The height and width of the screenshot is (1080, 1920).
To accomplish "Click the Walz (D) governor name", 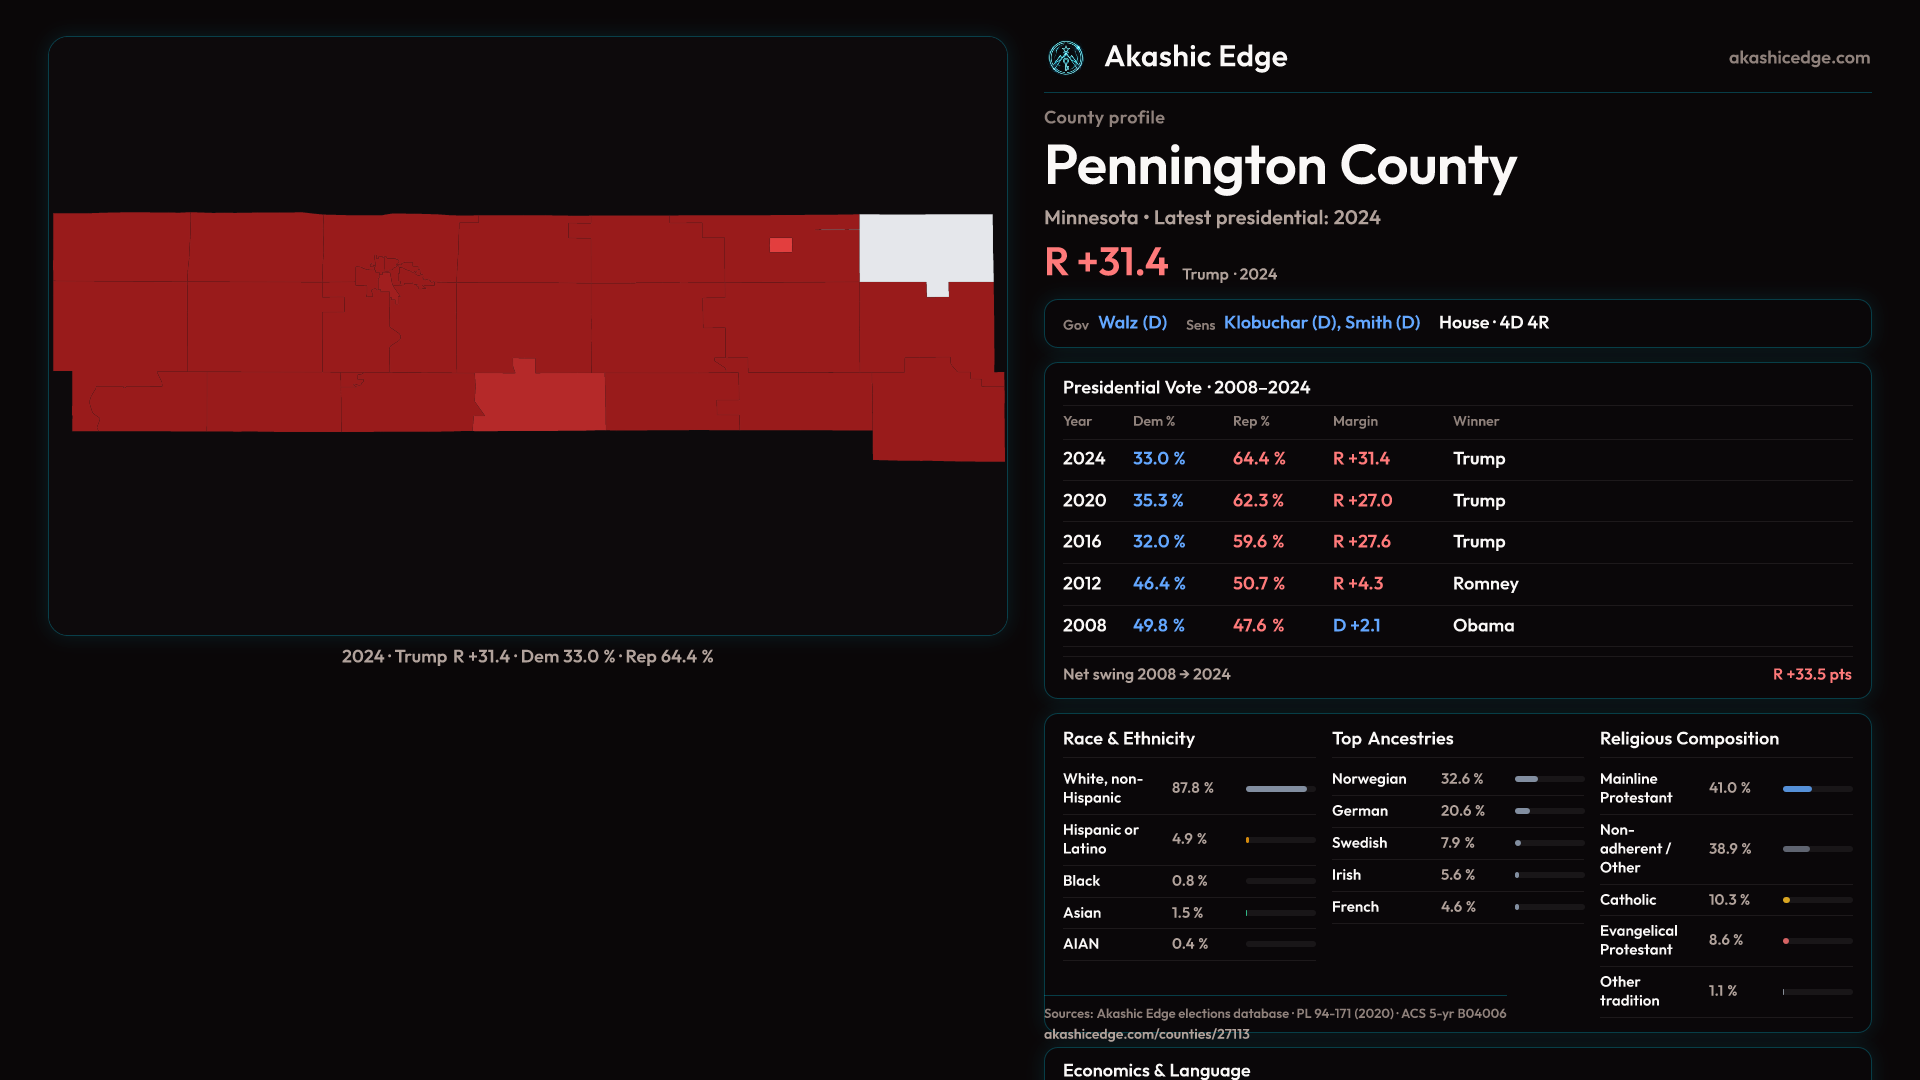I will (x=1132, y=323).
